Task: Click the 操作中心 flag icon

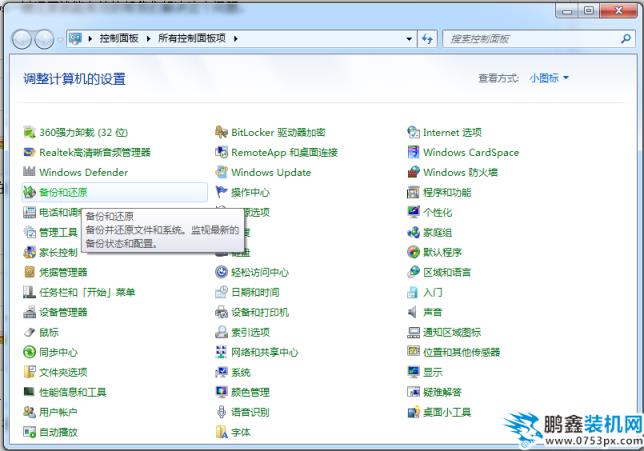Action: pyautogui.click(x=221, y=192)
